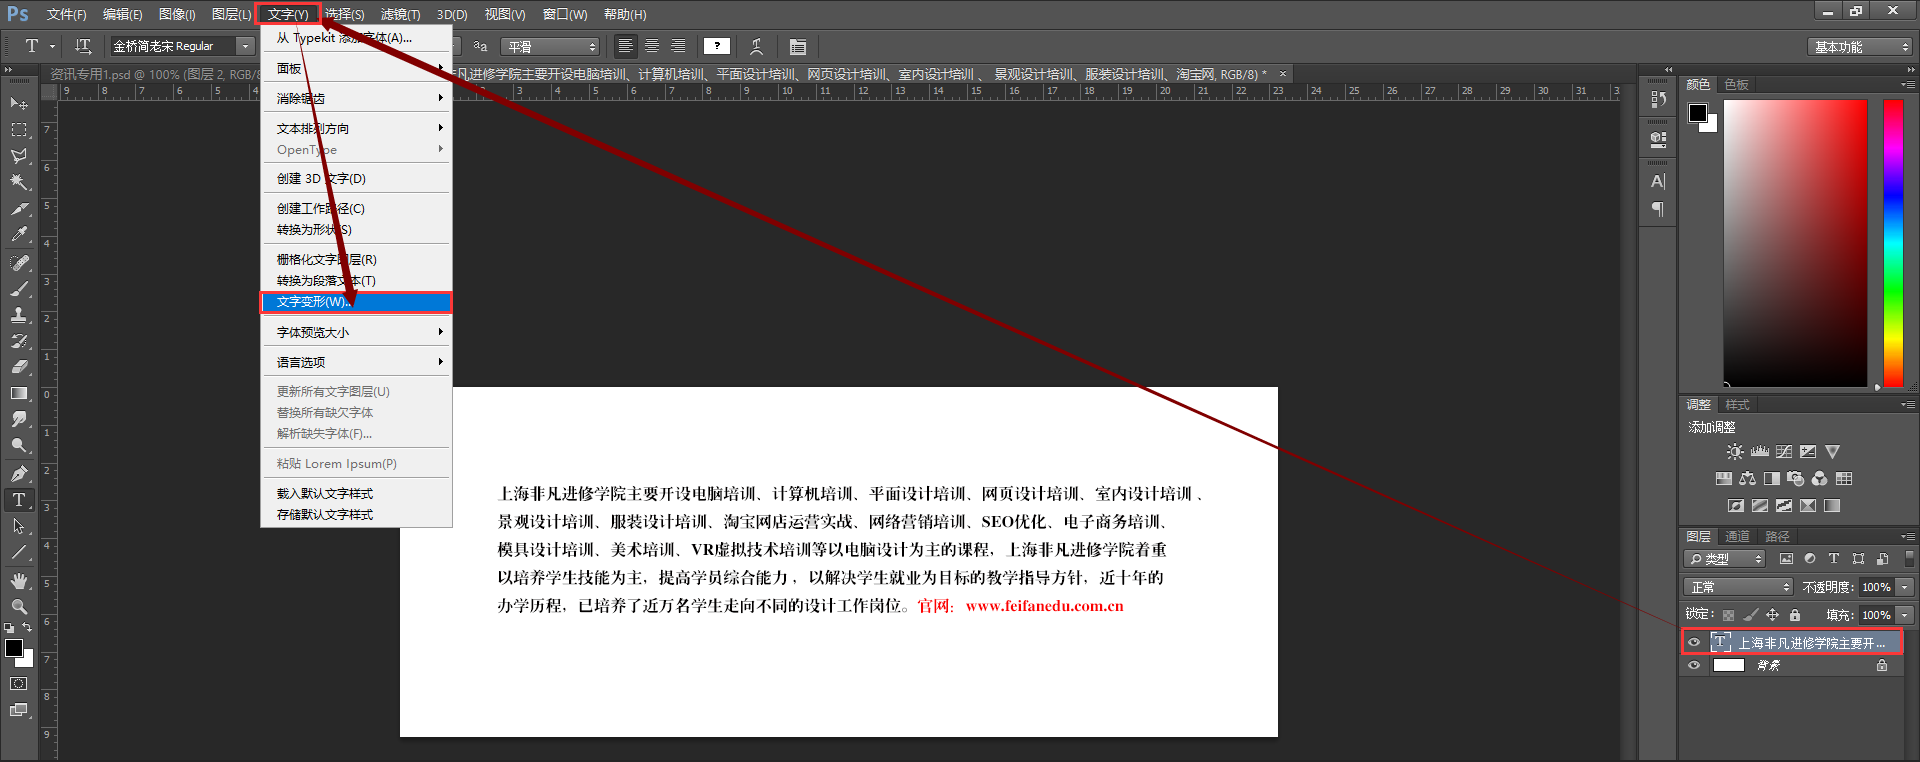This screenshot has width=1920, height=762.
Task: Select the Hand tool
Action: coord(19,581)
